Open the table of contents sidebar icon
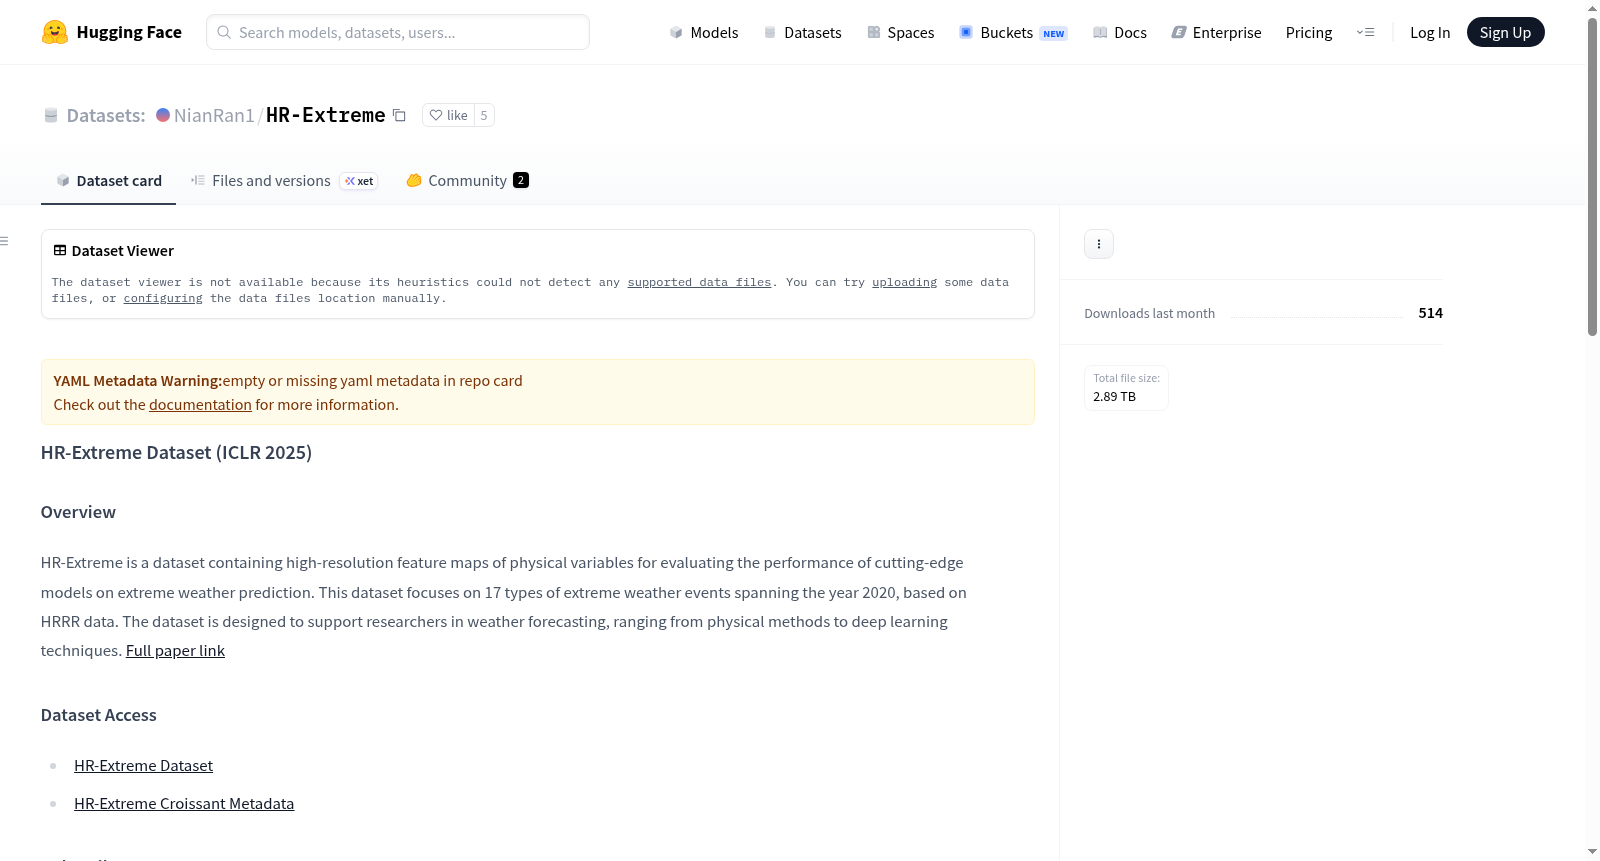Screen dimensions: 1600x861 pyautogui.click(x=4, y=241)
